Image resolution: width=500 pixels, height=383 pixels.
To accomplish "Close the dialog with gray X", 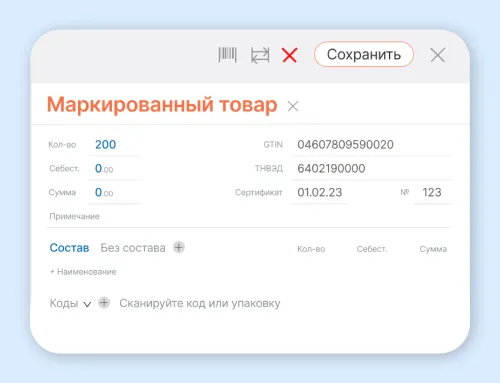I will tap(438, 55).
